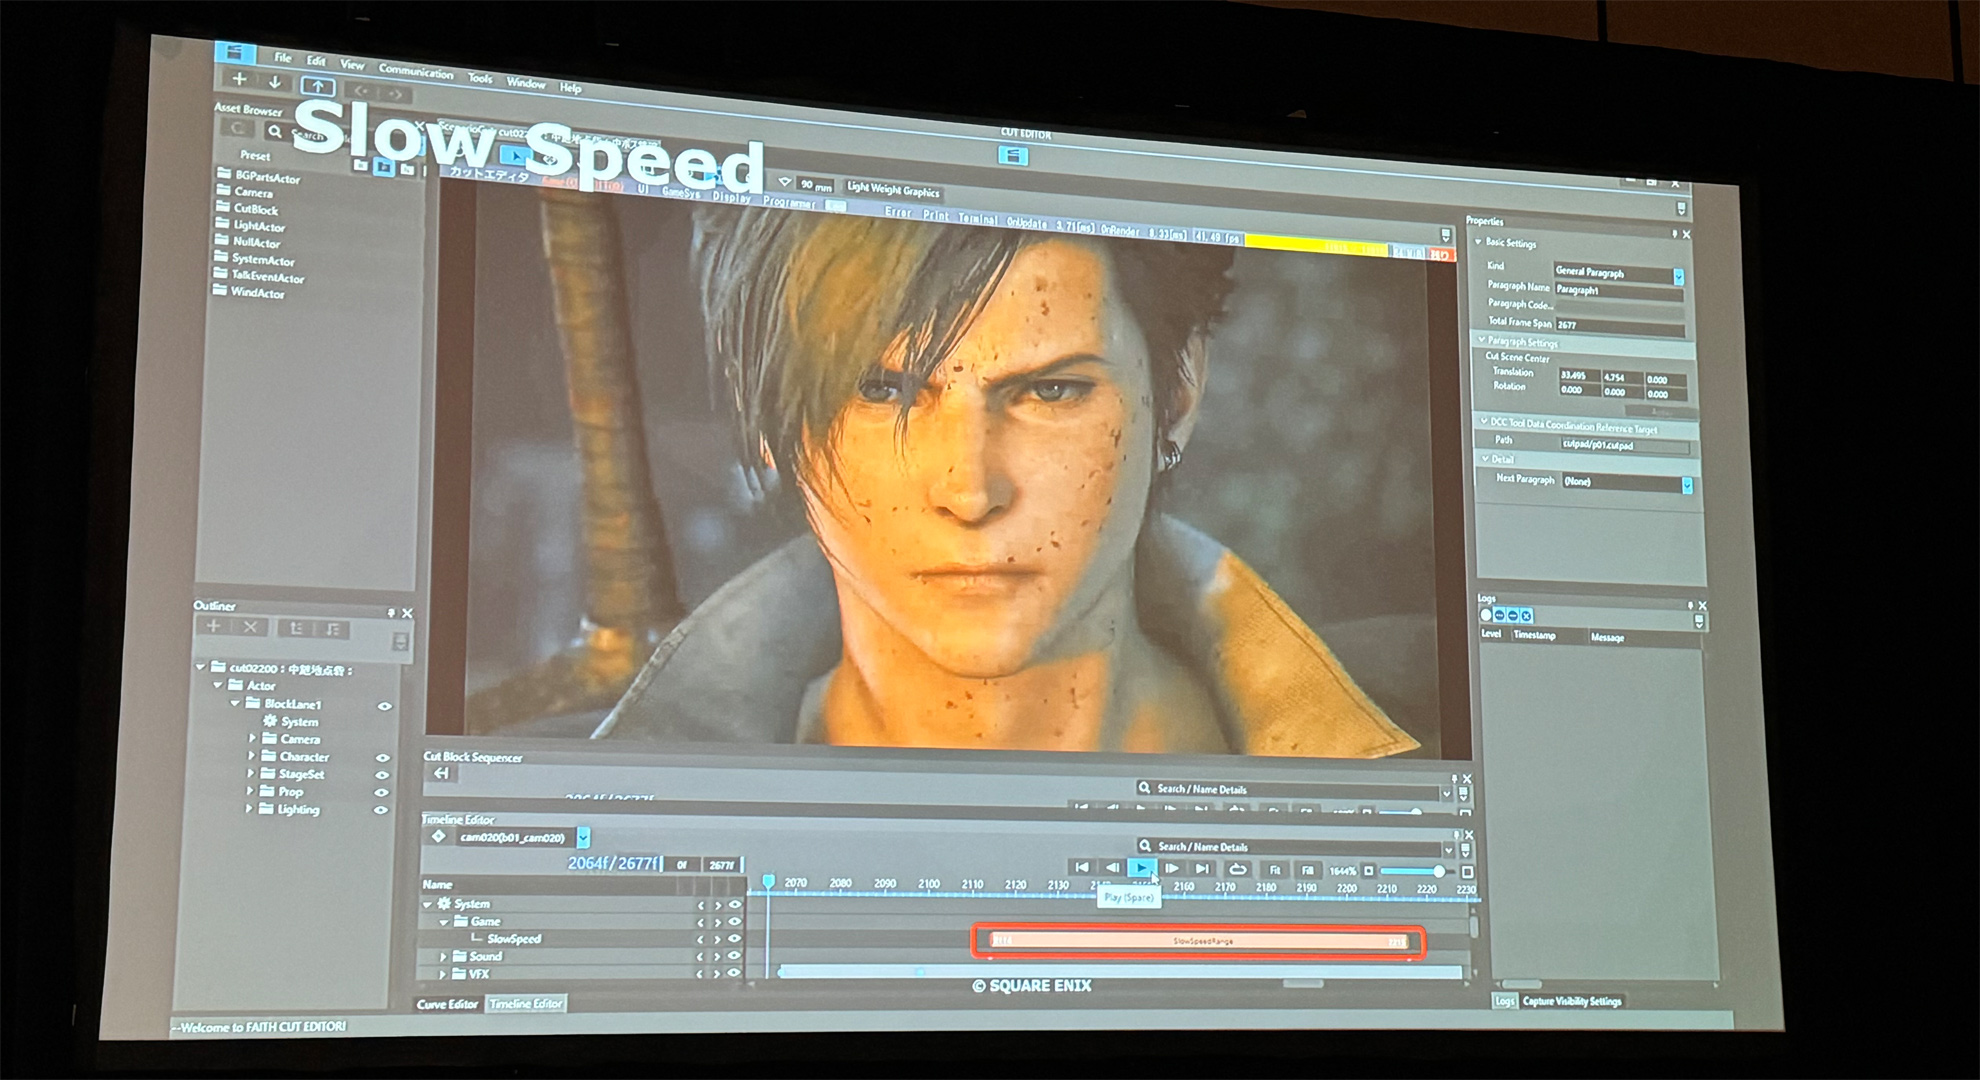Toggle loop playback in Timeline Editor

(x=1237, y=869)
